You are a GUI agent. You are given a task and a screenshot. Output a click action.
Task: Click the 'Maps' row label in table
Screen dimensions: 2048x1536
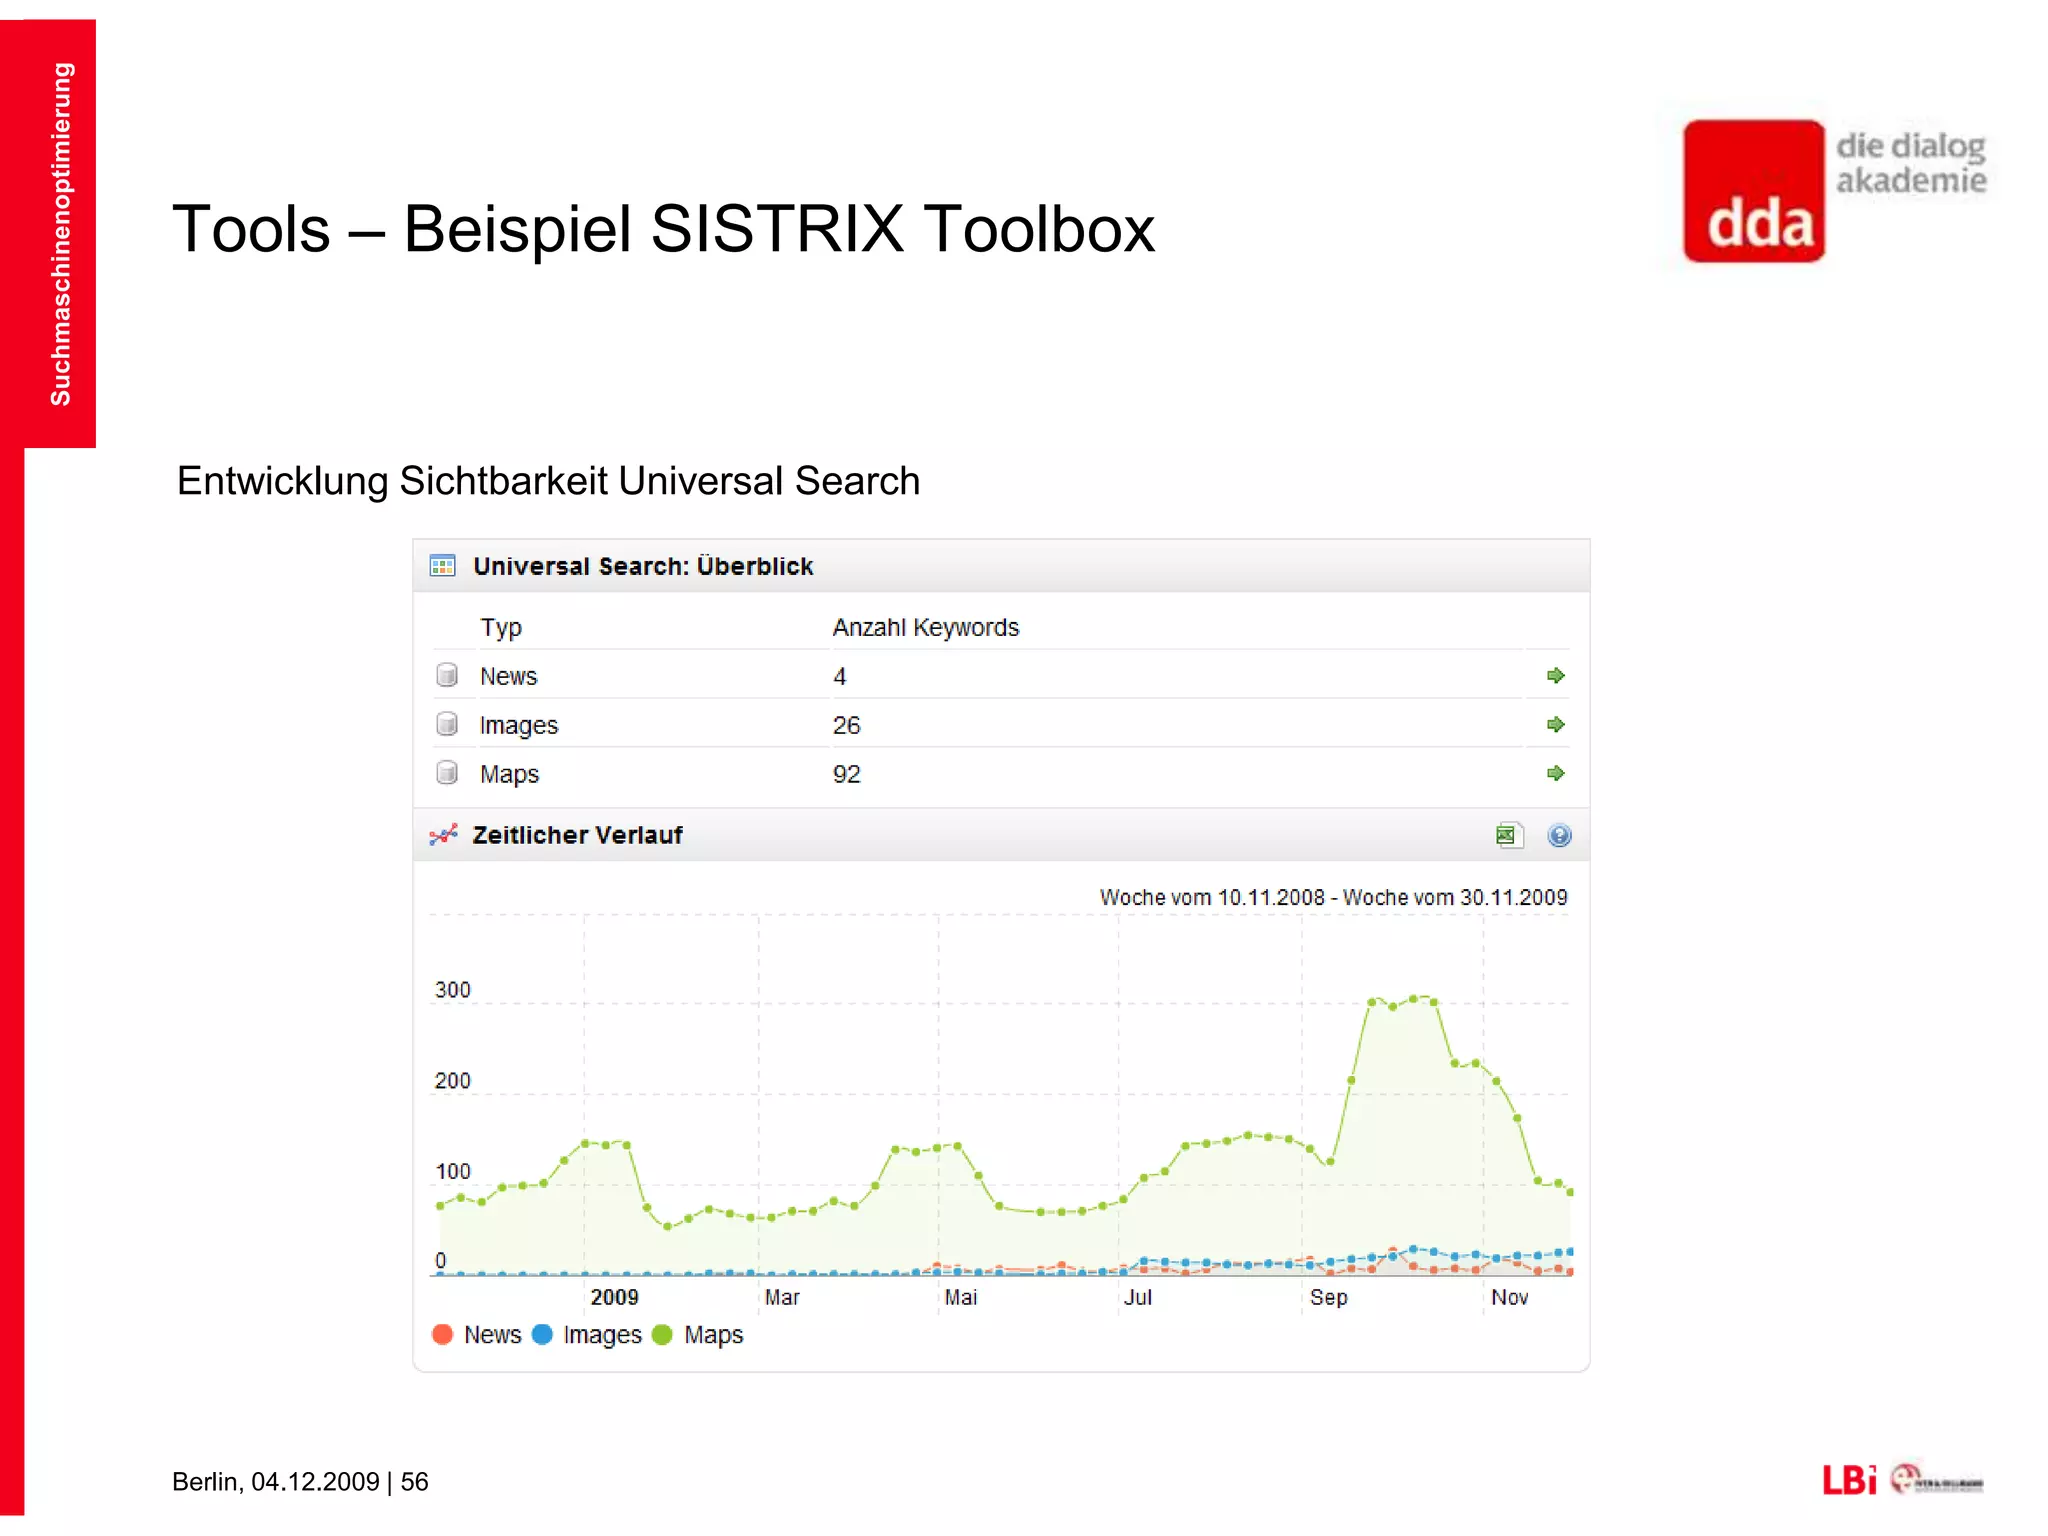[509, 774]
